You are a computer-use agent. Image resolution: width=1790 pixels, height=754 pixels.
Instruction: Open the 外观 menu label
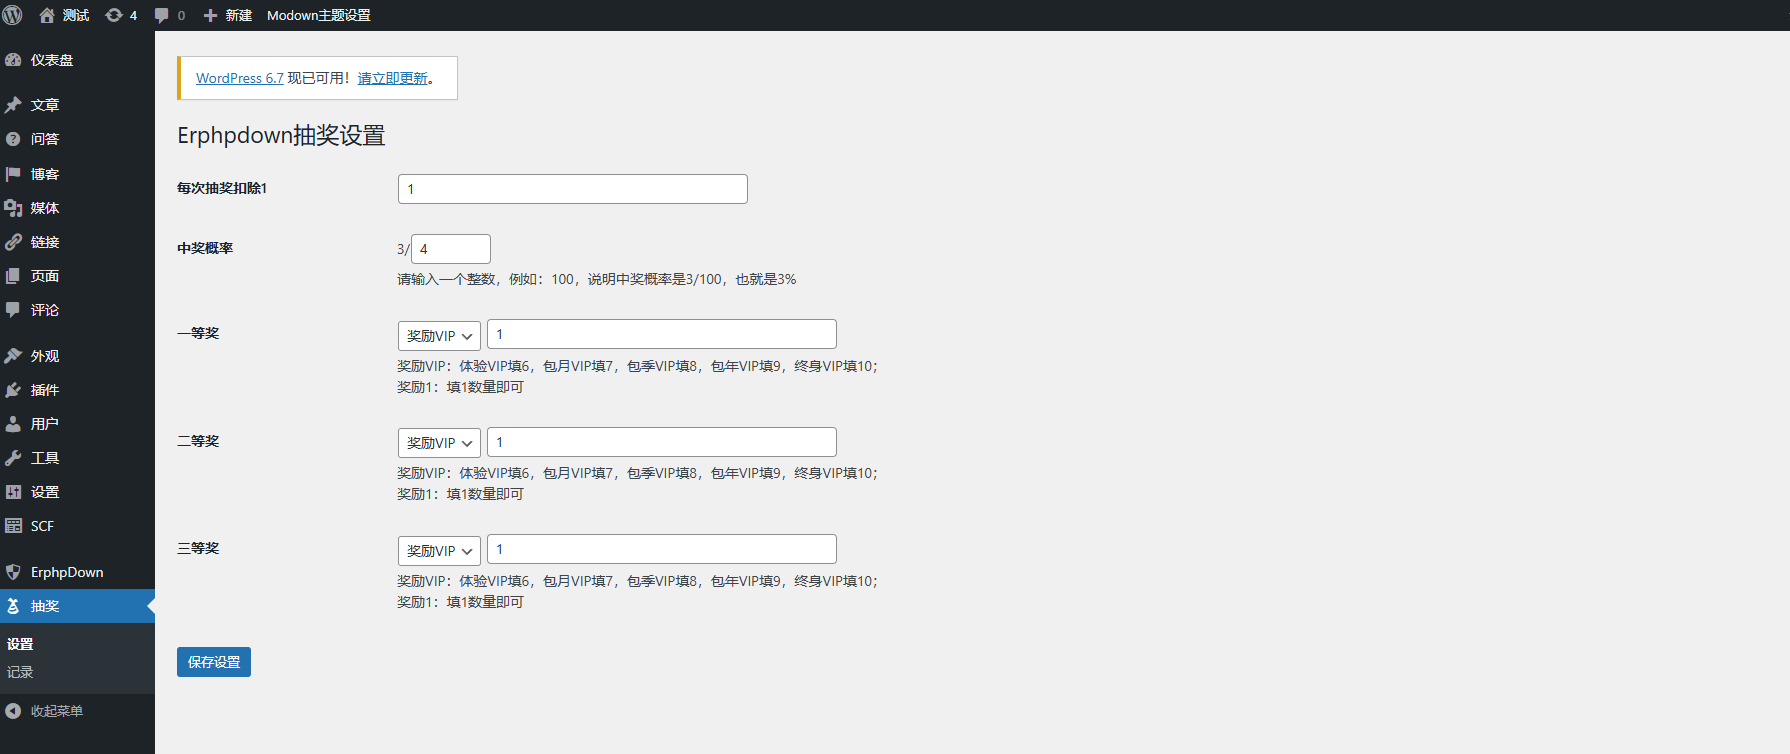pyautogui.click(x=45, y=356)
